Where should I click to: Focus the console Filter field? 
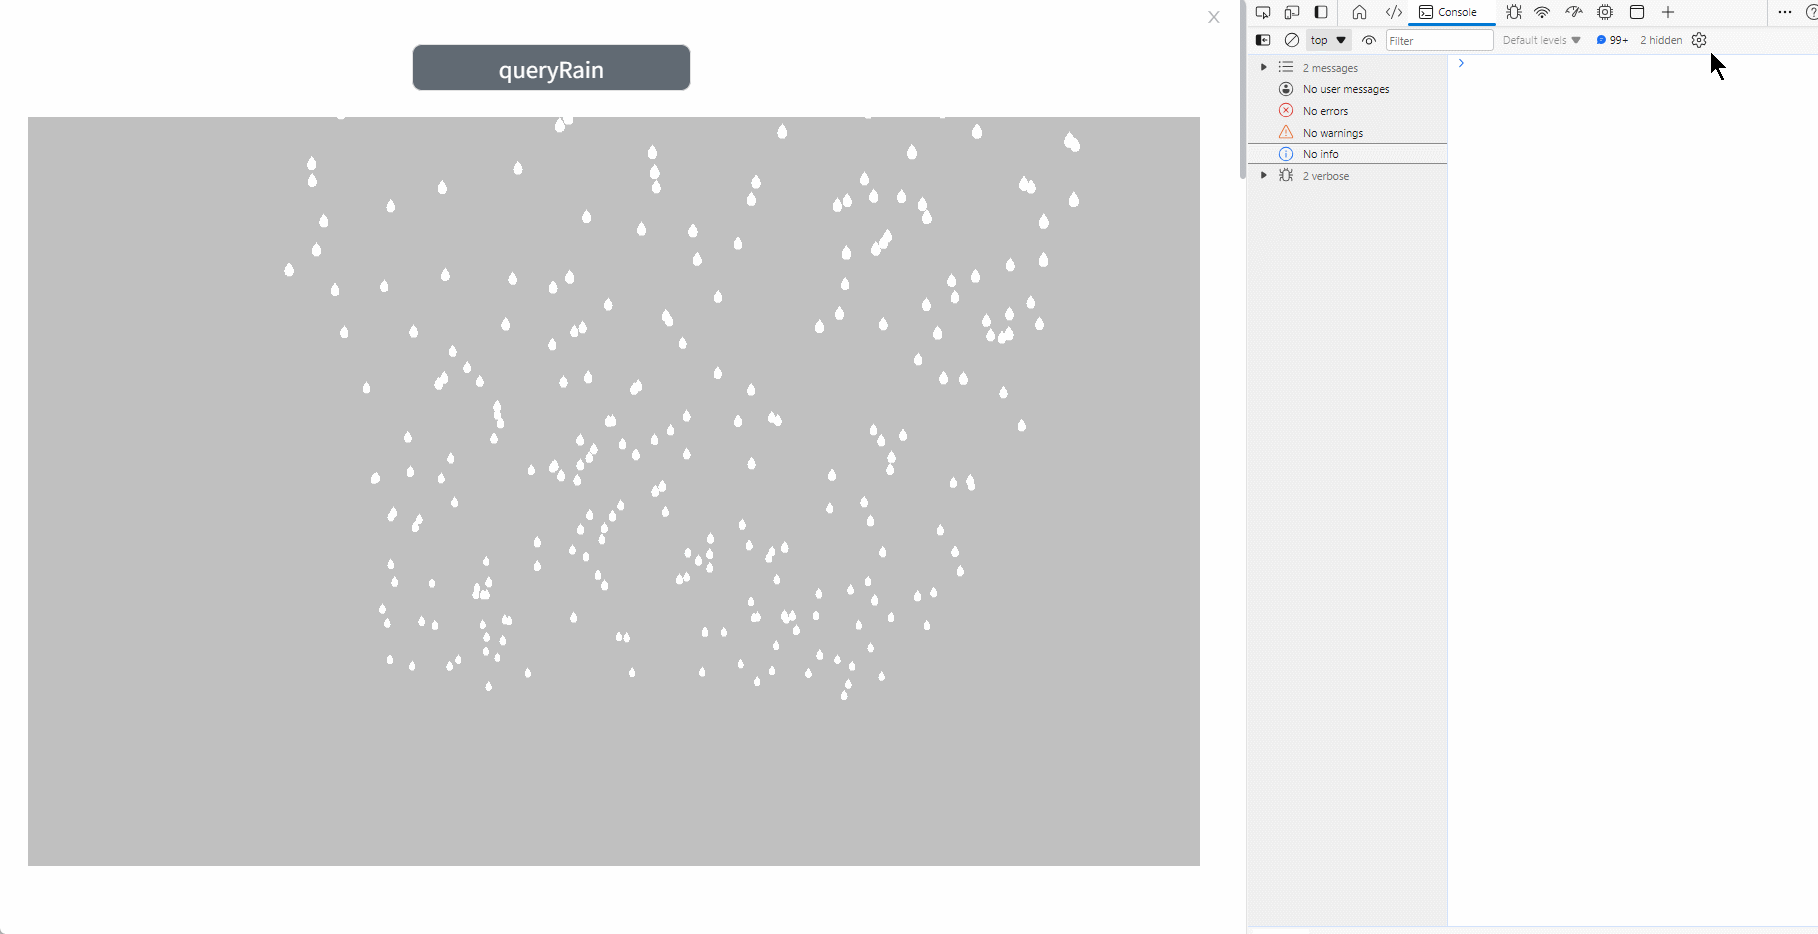point(1439,40)
